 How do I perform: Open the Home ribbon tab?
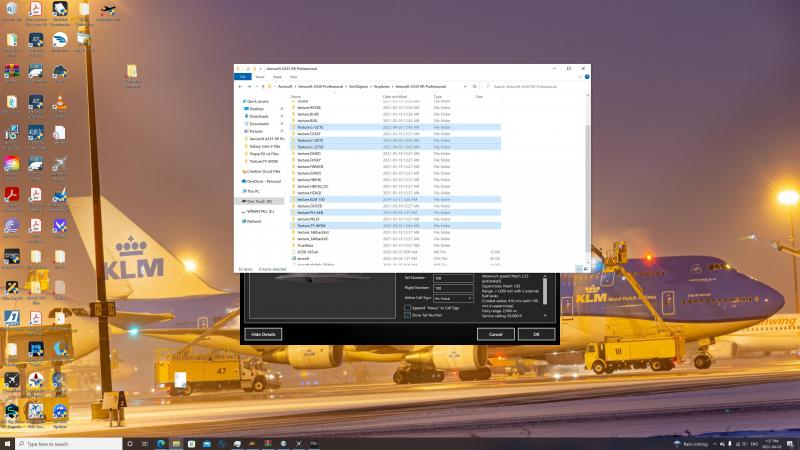pyautogui.click(x=260, y=77)
